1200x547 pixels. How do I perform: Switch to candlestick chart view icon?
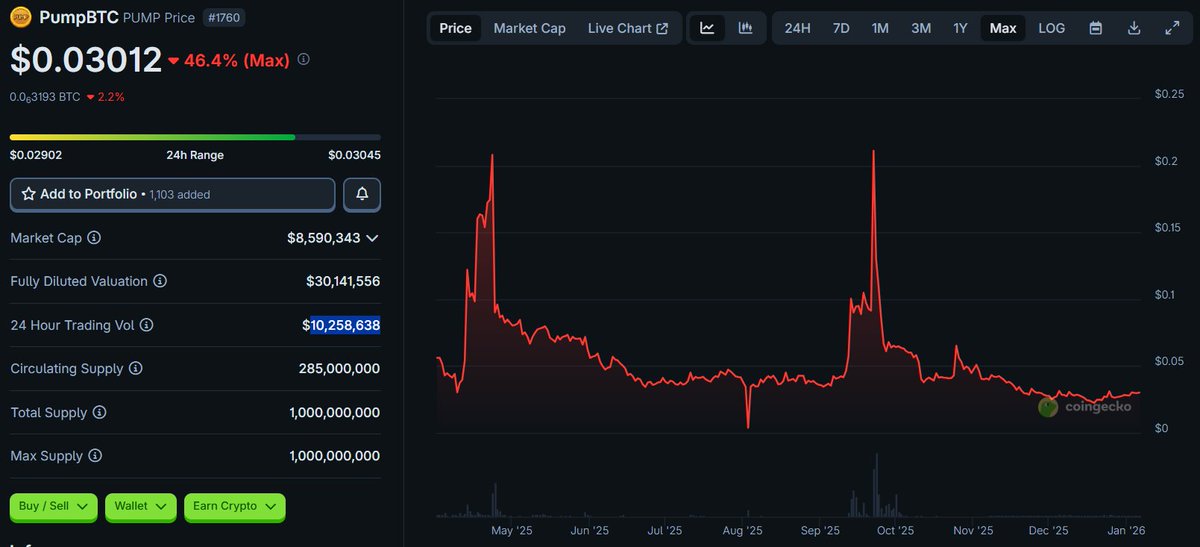[745, 28]
